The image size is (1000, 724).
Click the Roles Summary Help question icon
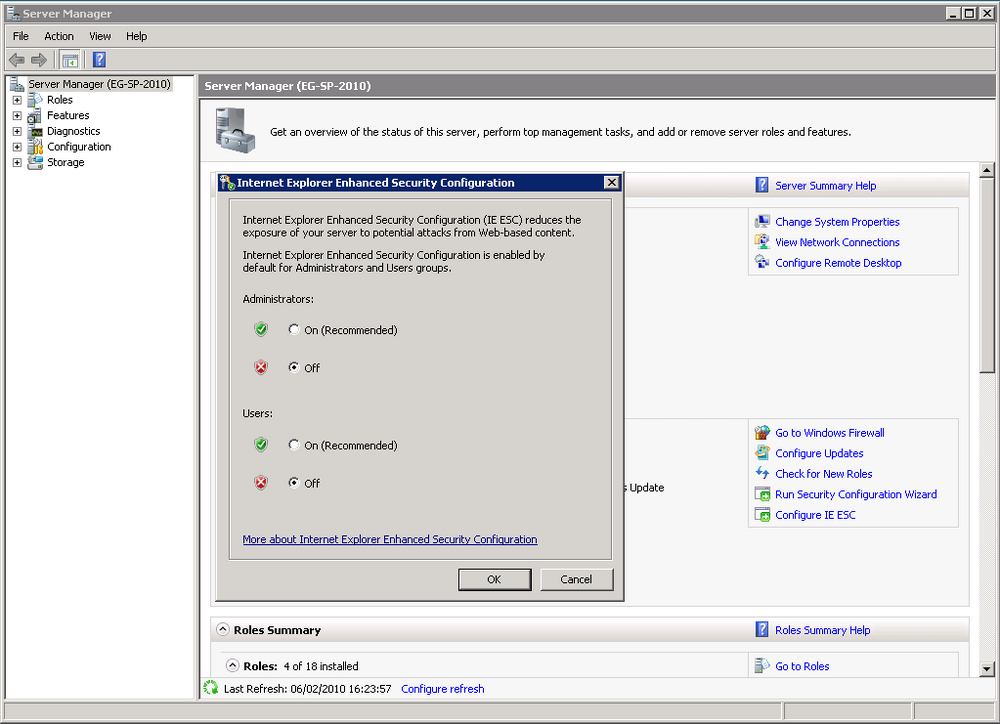click(762, 630)
